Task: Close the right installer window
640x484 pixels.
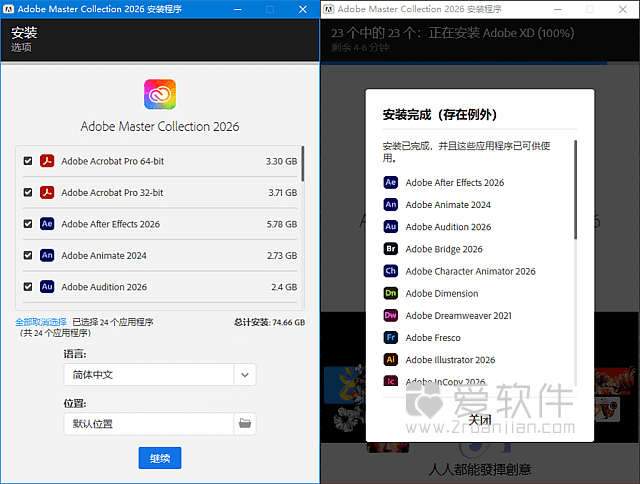Action: pyautogui.click(x=622, y=9)
